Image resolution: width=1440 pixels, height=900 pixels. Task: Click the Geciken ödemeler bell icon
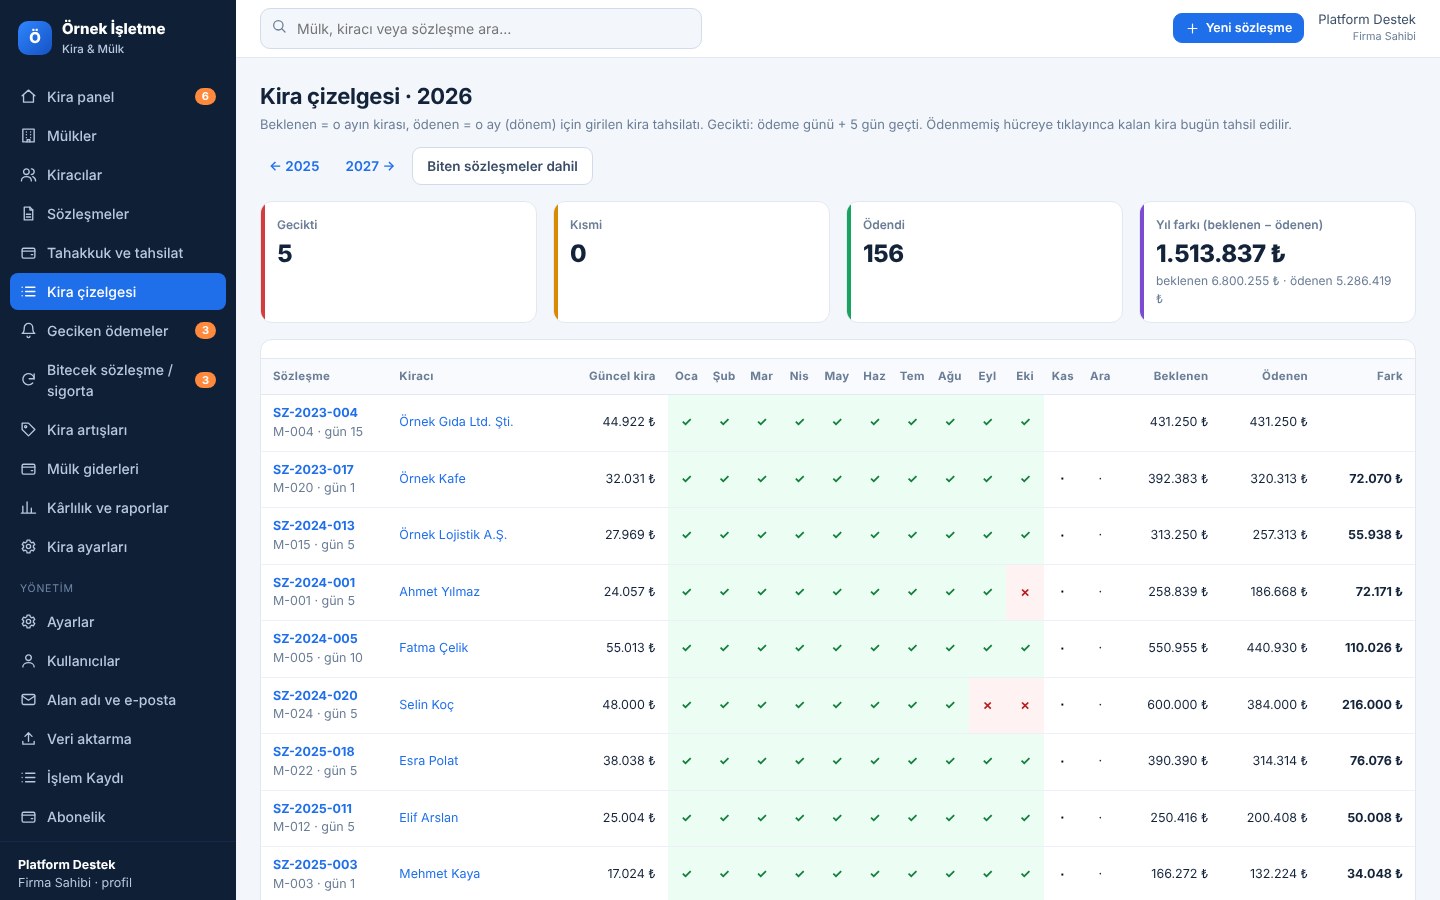click(x=29, y=331)
